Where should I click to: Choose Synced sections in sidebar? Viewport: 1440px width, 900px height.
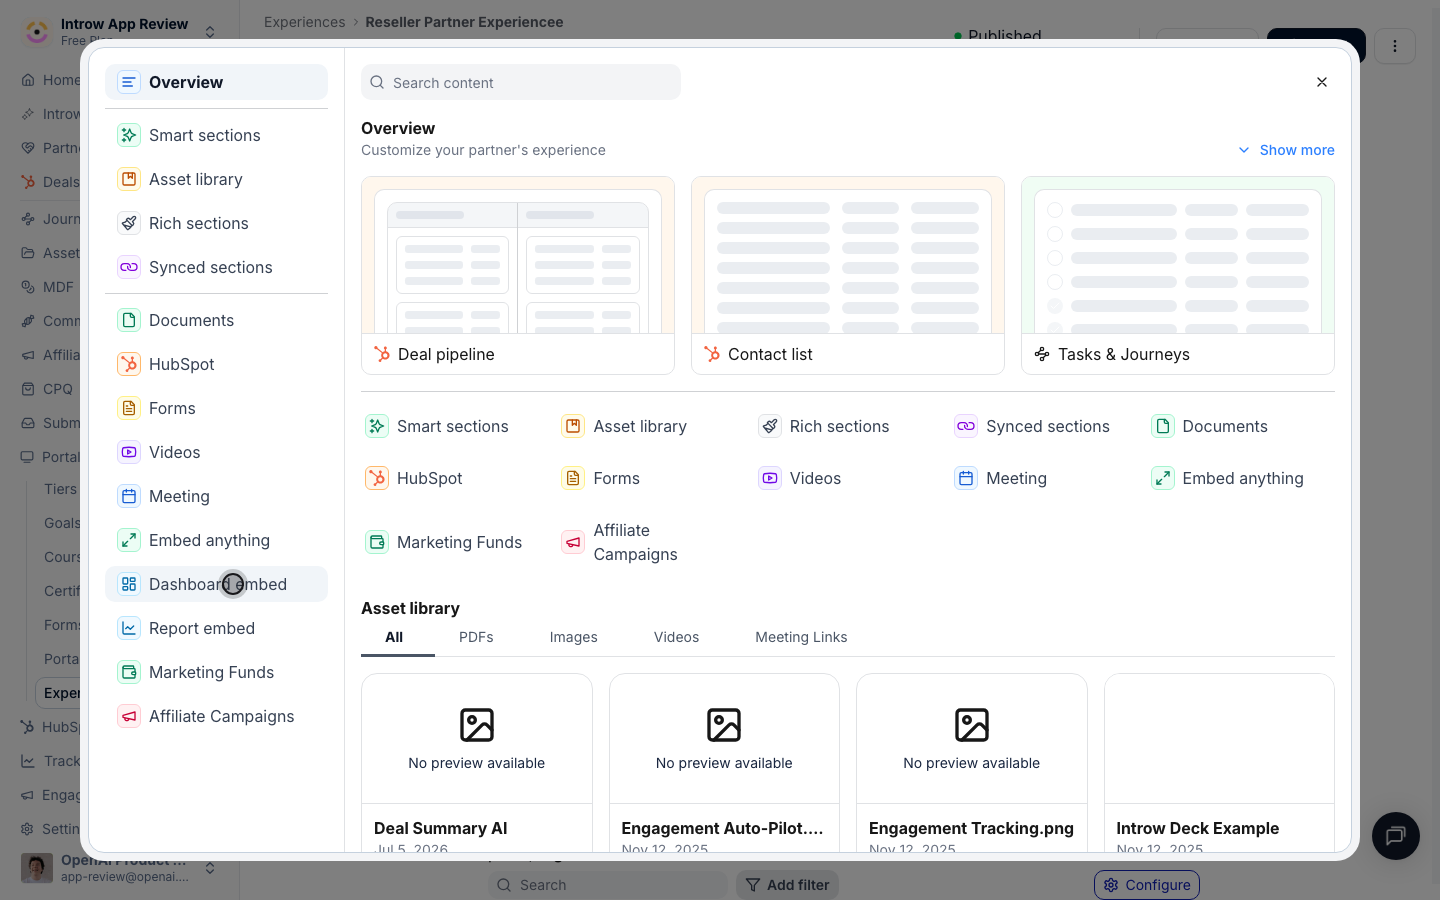(x=216, y=267)
